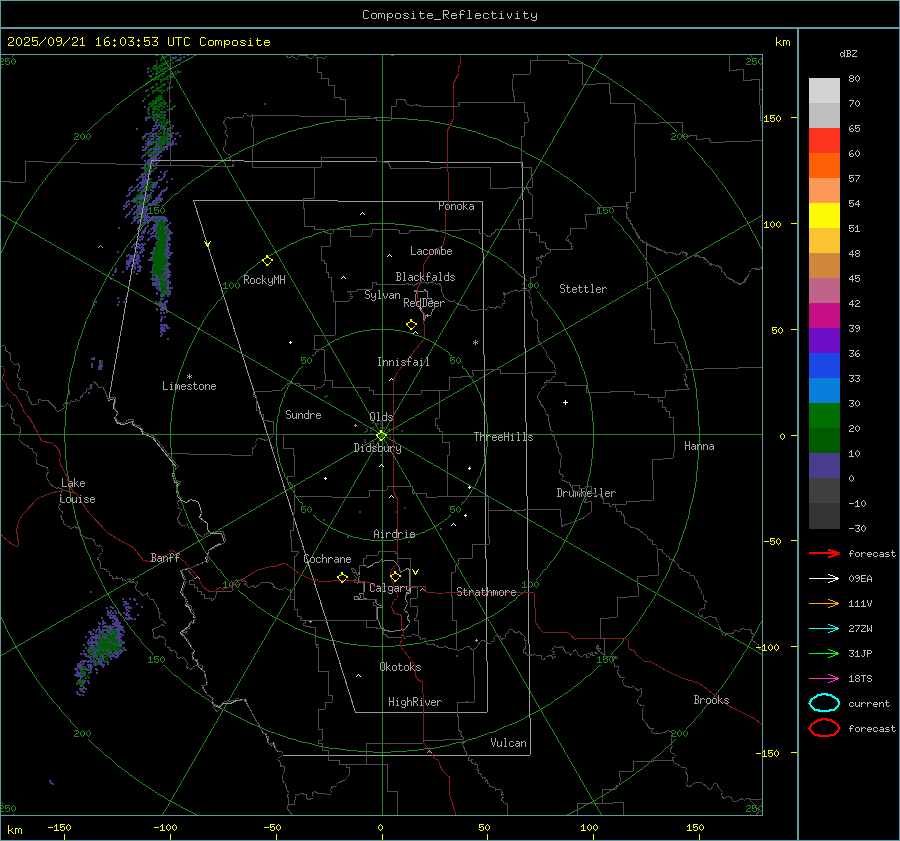This screenshot has width=900, height=841.
Task: Click the radar center diamond at Didsbury
Action: [381, 435]
